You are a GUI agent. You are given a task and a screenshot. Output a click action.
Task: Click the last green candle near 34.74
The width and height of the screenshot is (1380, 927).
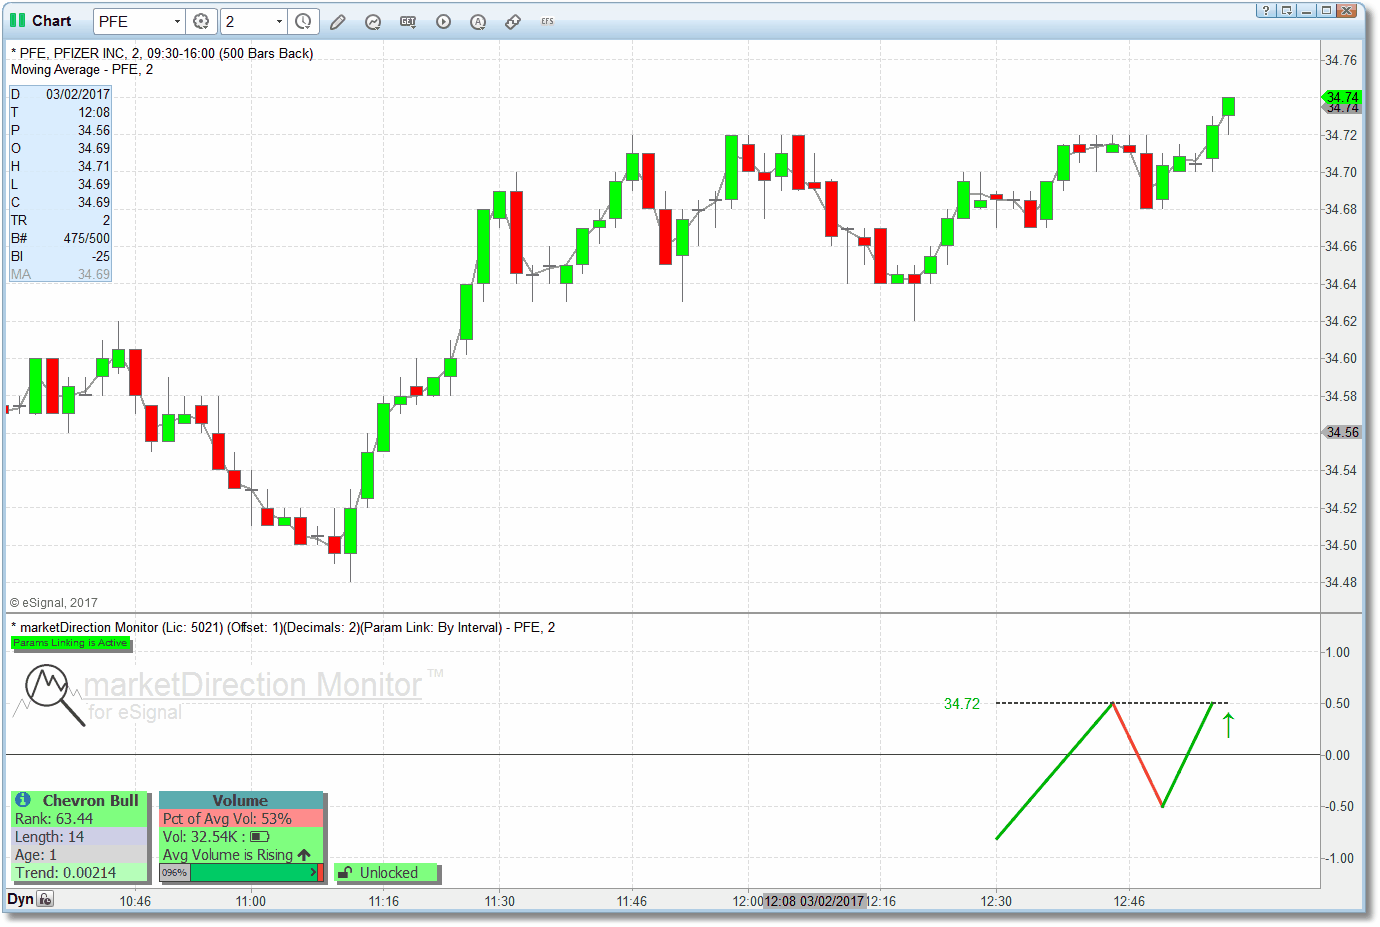(1228, 107)
